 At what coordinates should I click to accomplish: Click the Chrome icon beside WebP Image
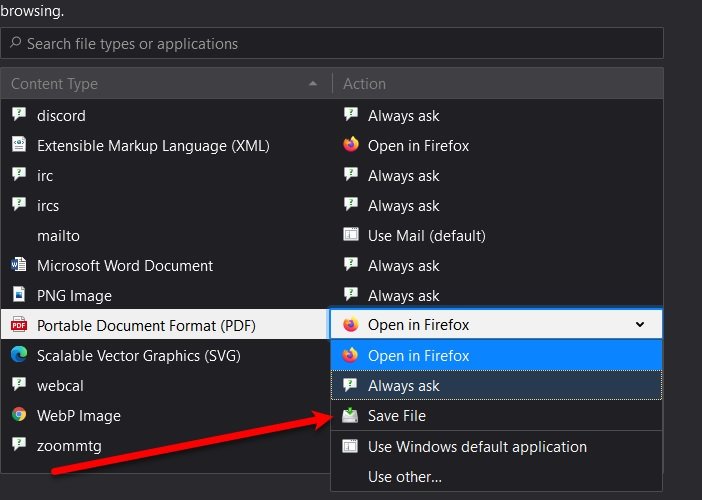[19, 415]
